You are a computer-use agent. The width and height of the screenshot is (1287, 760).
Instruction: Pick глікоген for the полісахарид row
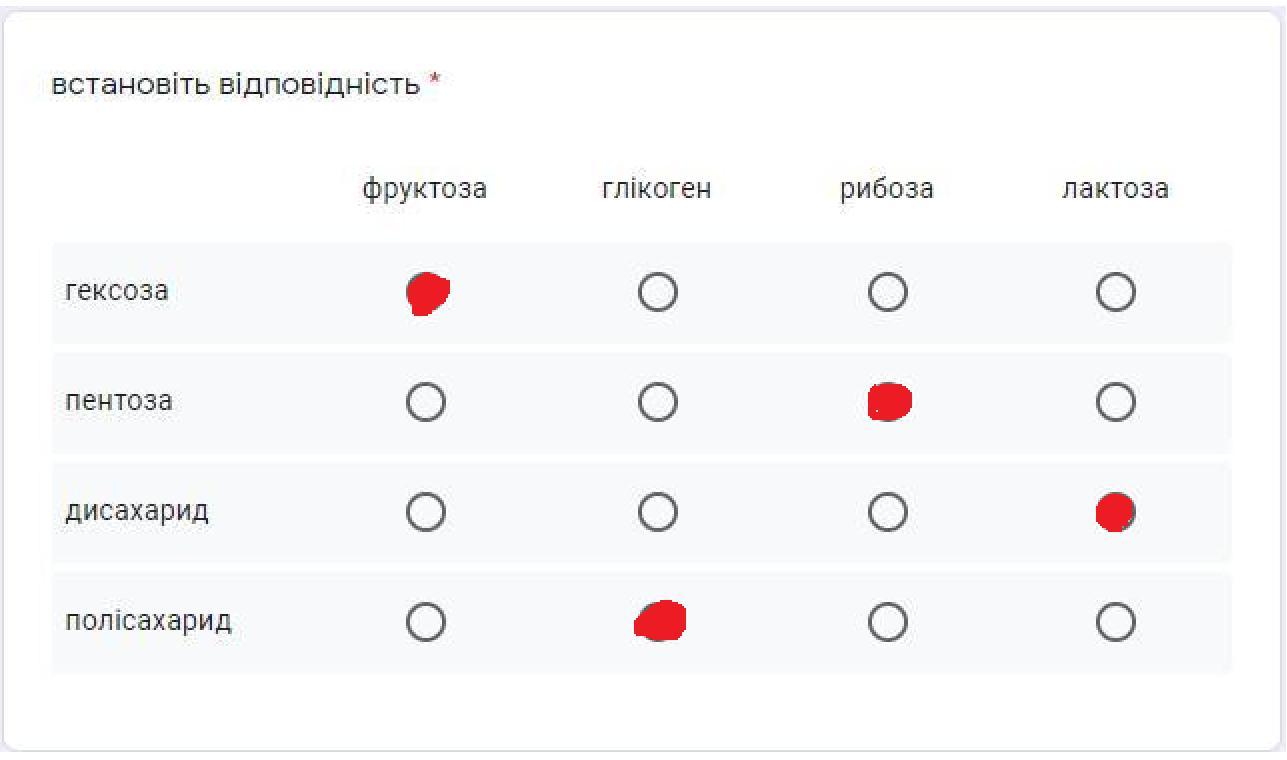(x=658, y=623)
